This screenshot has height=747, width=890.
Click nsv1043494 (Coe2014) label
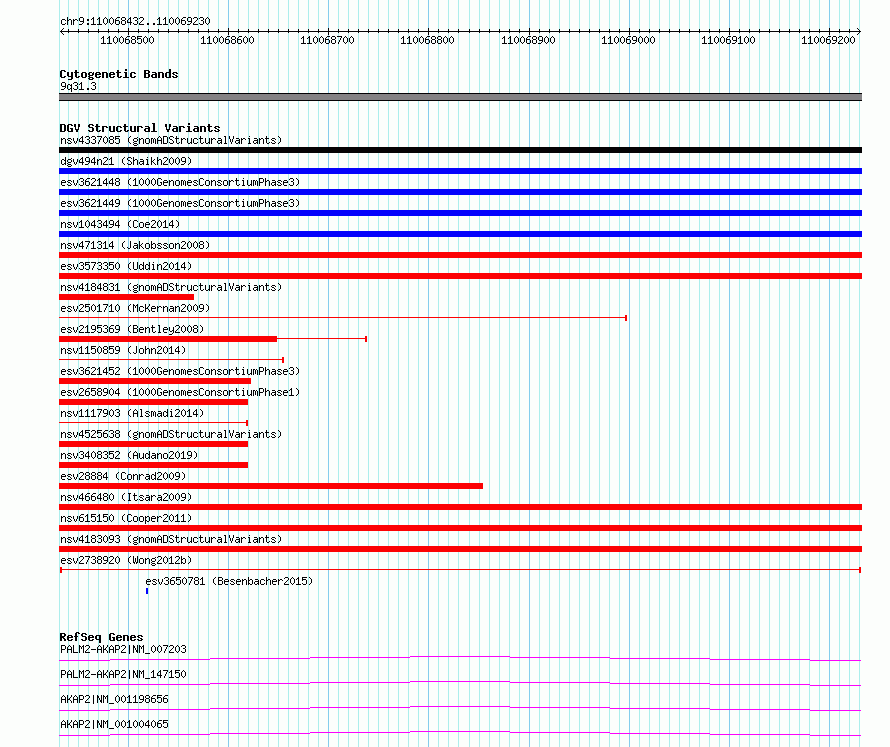[x=120, y=224]
